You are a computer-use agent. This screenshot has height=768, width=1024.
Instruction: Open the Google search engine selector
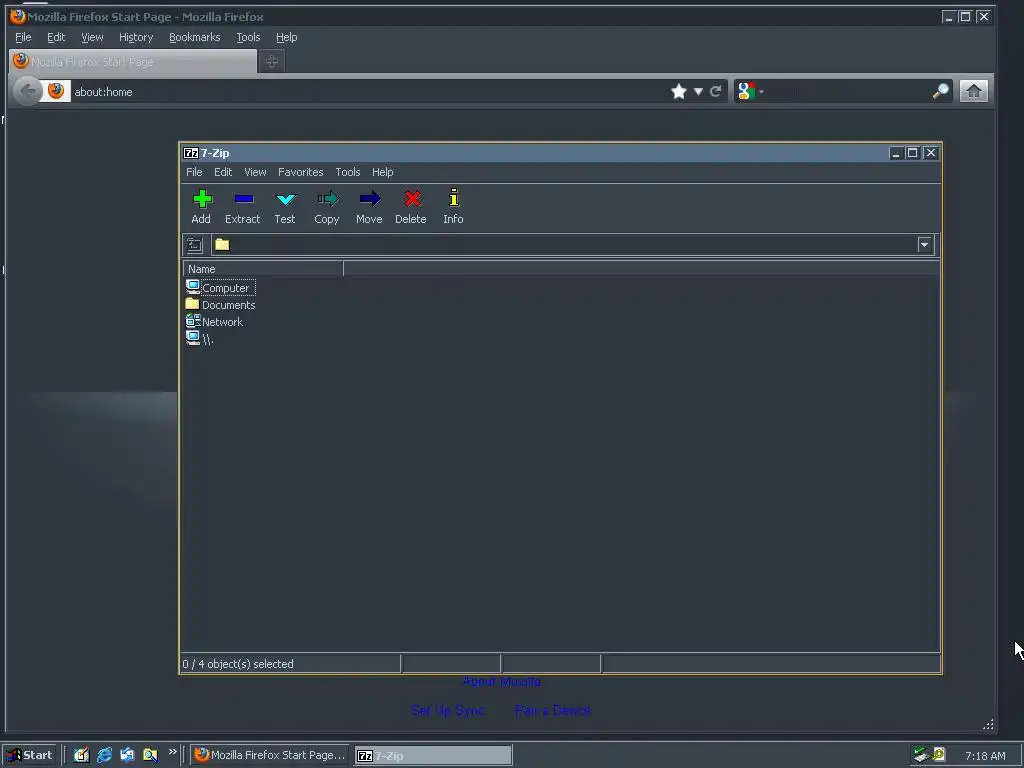coord(750,91)
